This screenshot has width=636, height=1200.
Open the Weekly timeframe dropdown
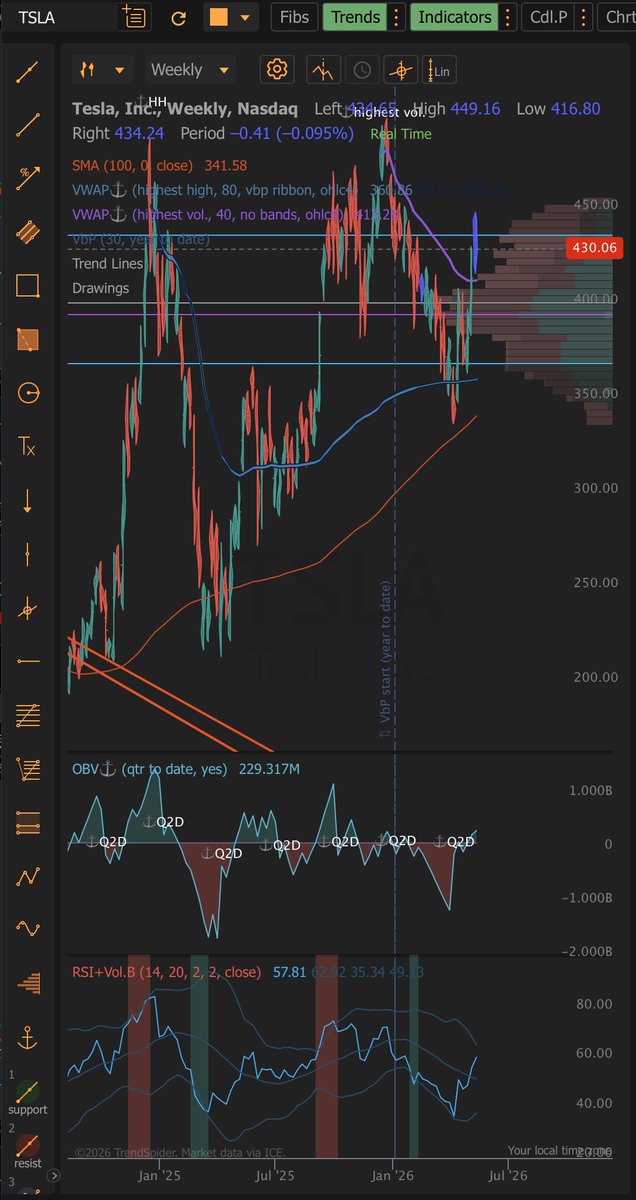coord(190,70)
